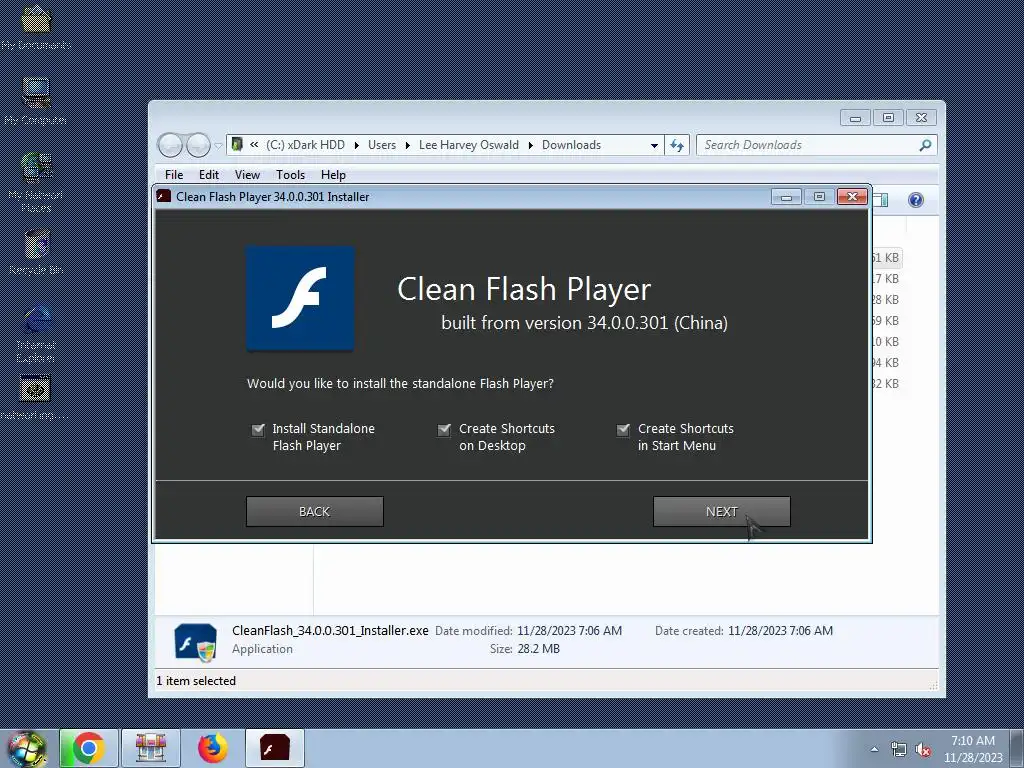
Task: Show hidden tray icons arrow
Action: 874,748
